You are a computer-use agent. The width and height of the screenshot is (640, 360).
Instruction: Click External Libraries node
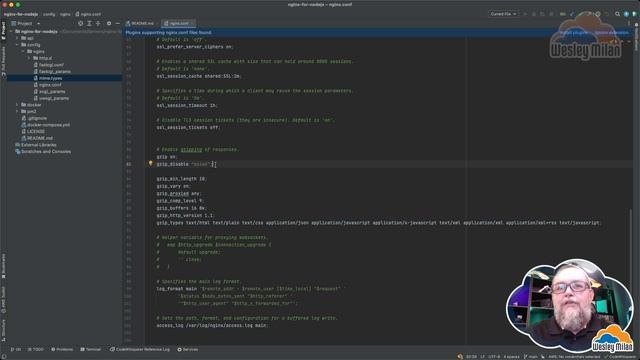(x=36, y=145)
